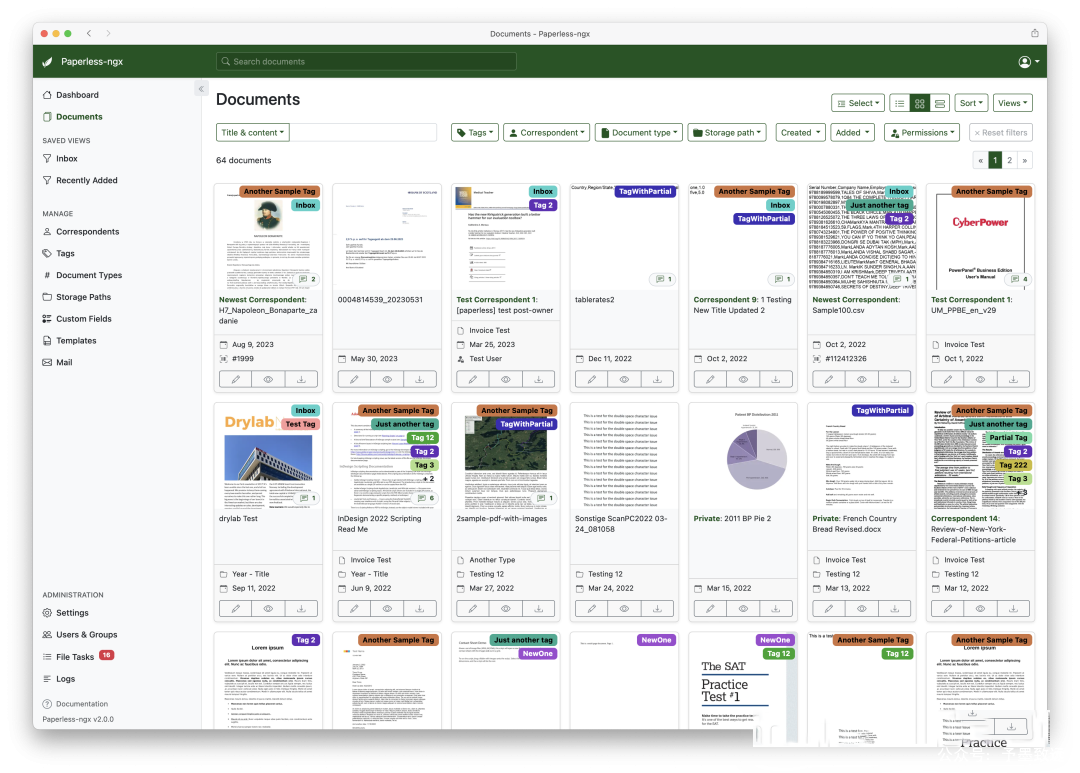
Task: Edit document 0004814539_20230531
Action: [354, 380]
